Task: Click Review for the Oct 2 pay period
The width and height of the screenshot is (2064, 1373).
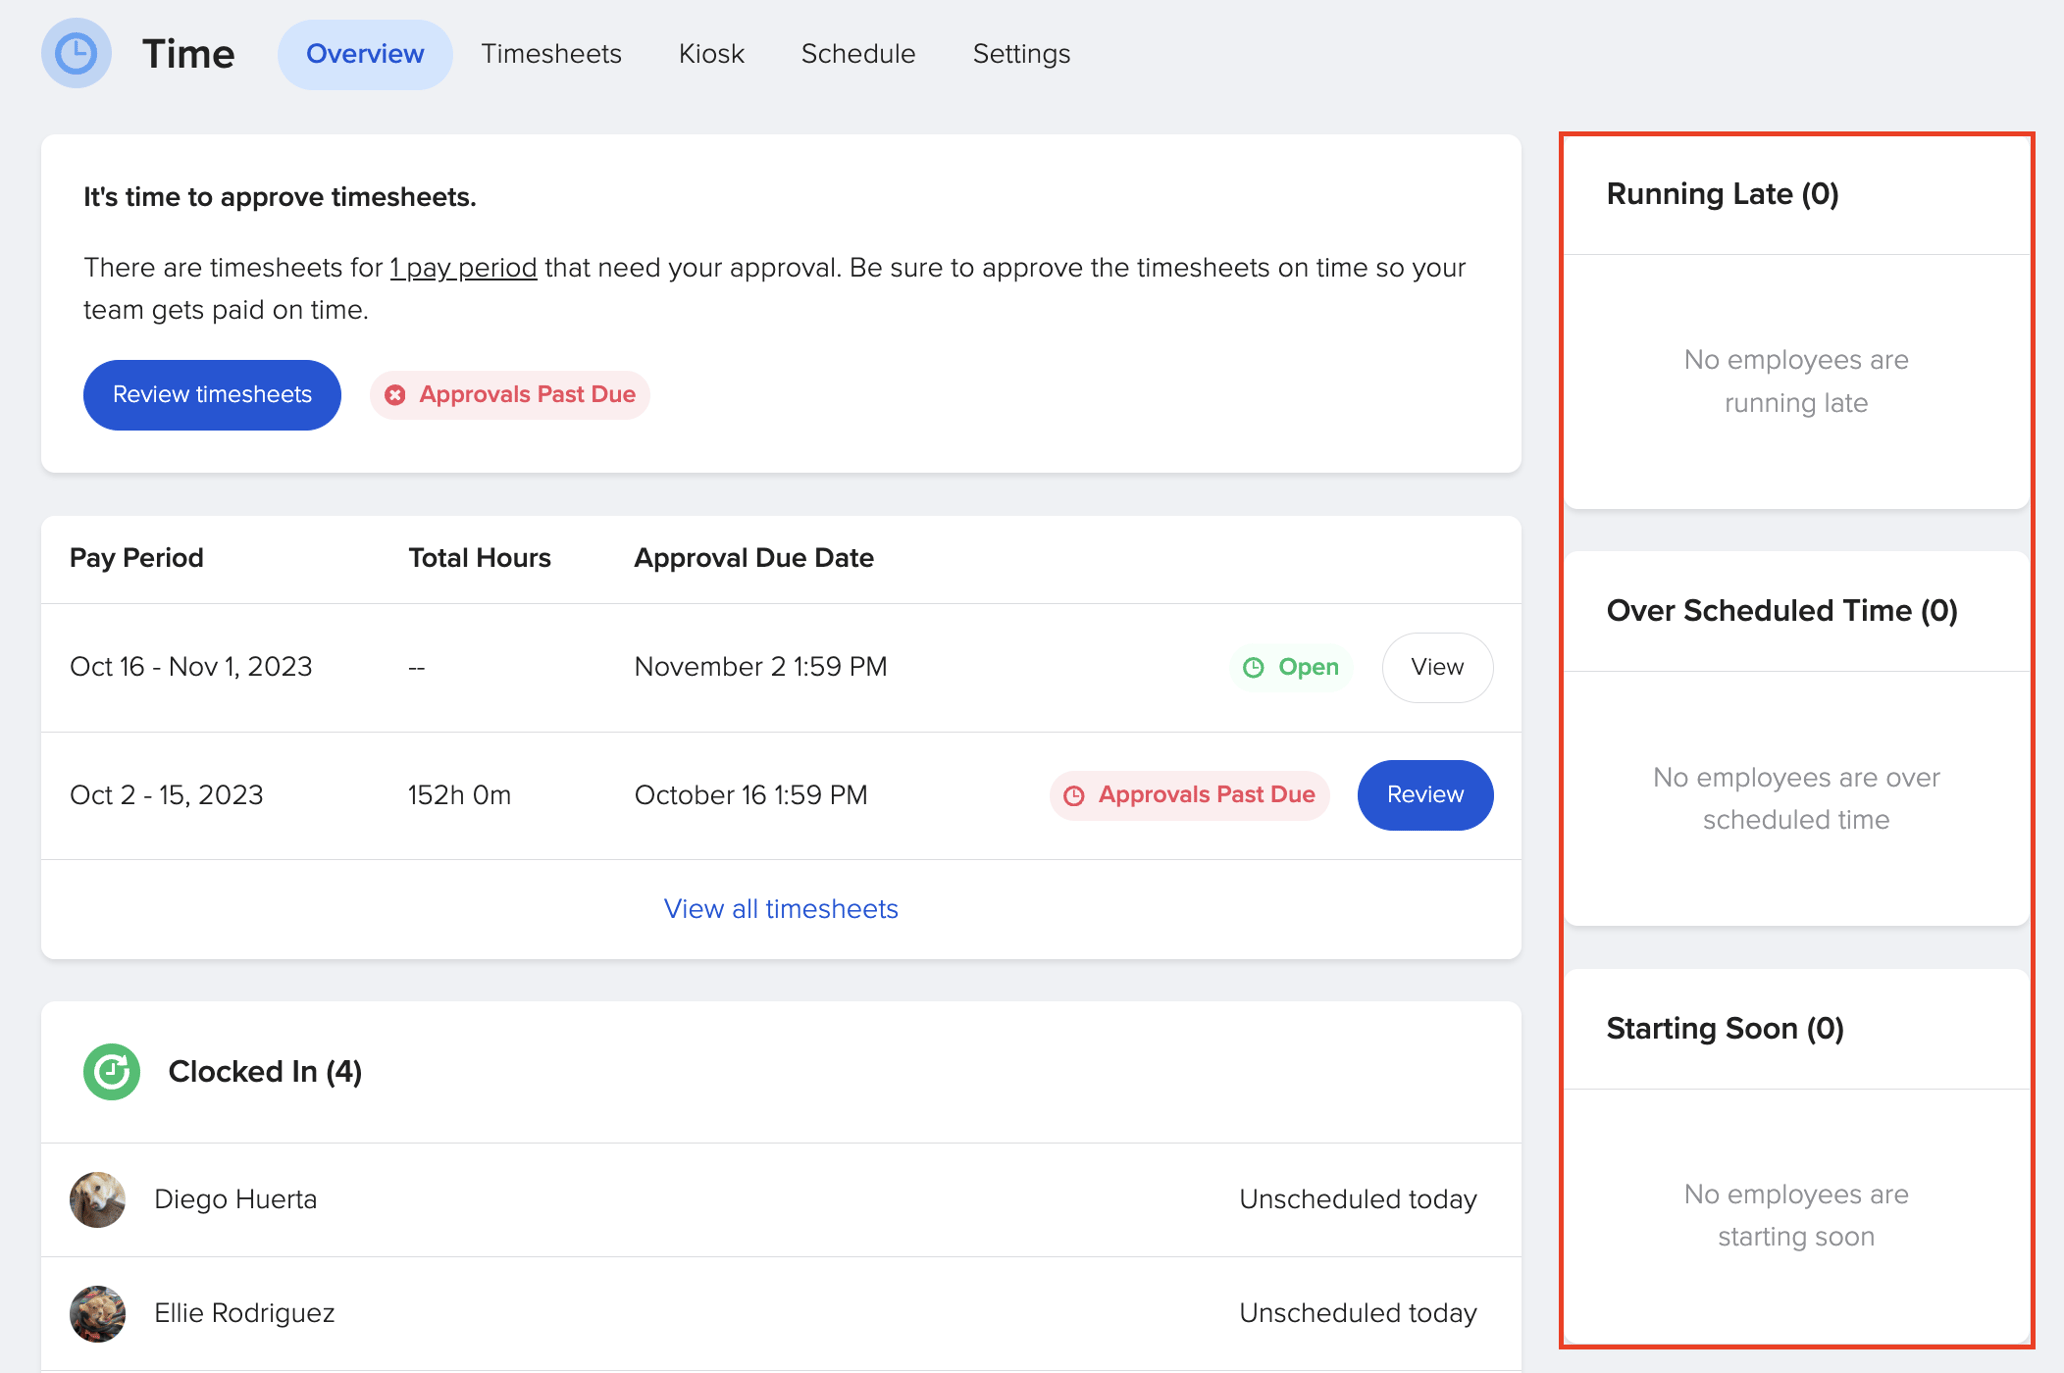Action: tap(1424, 795)
